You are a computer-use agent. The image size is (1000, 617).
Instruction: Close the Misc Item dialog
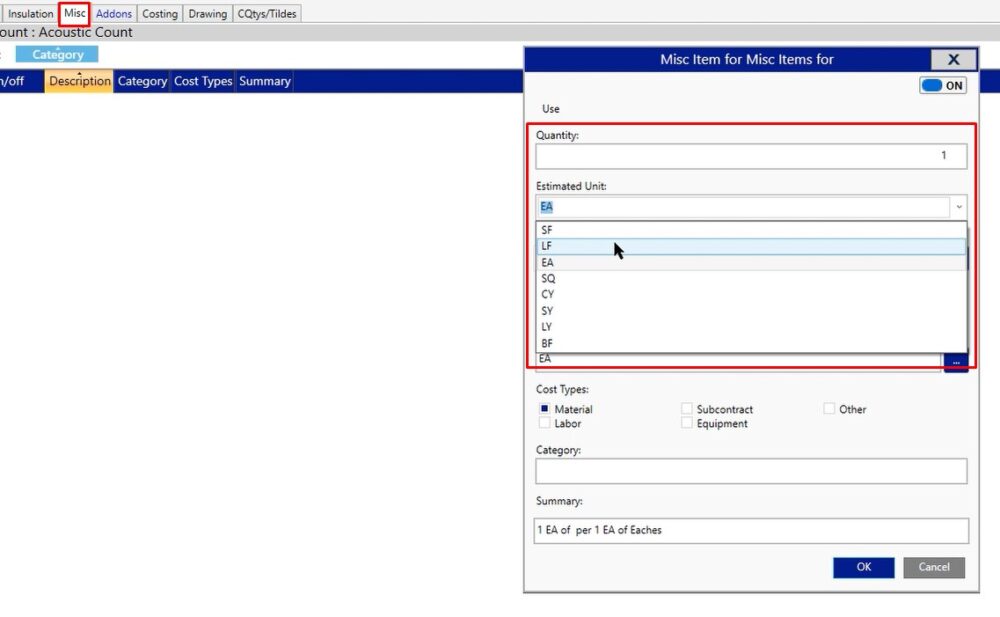953,60
